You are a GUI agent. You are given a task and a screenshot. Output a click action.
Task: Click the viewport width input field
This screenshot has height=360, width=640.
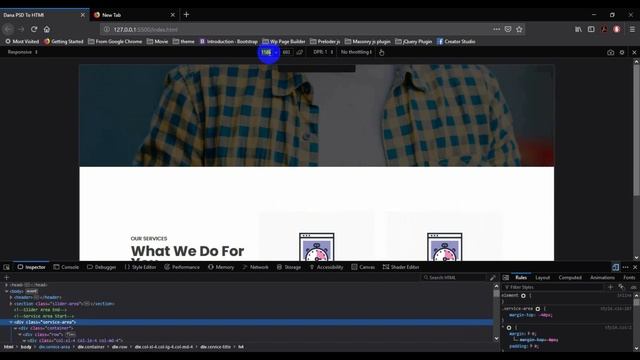tap(266, 52)
